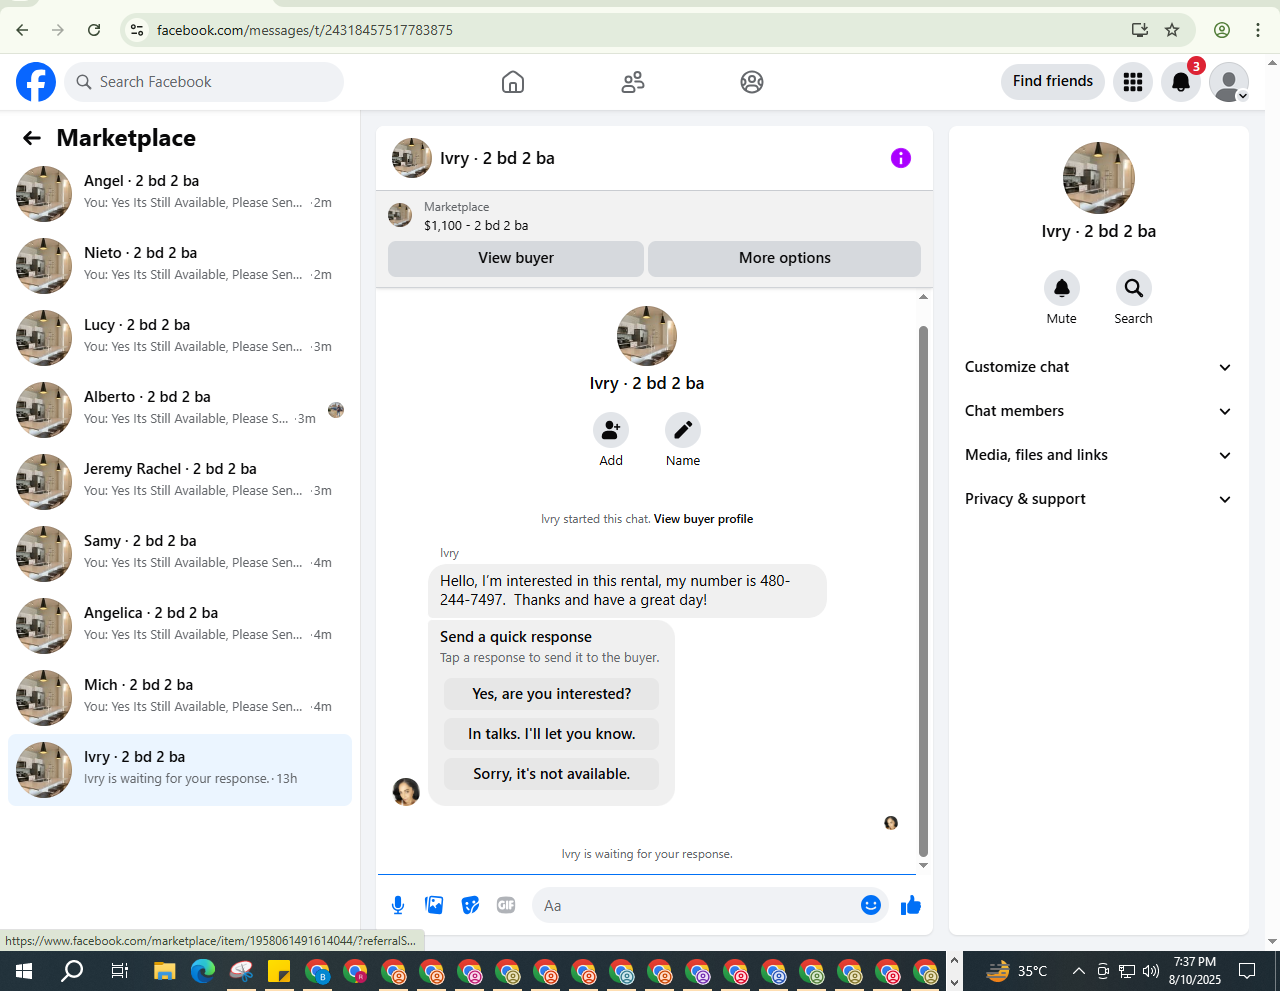
Task: Send 'In talks. I'll let you know.' response
Action: (552, 734)
